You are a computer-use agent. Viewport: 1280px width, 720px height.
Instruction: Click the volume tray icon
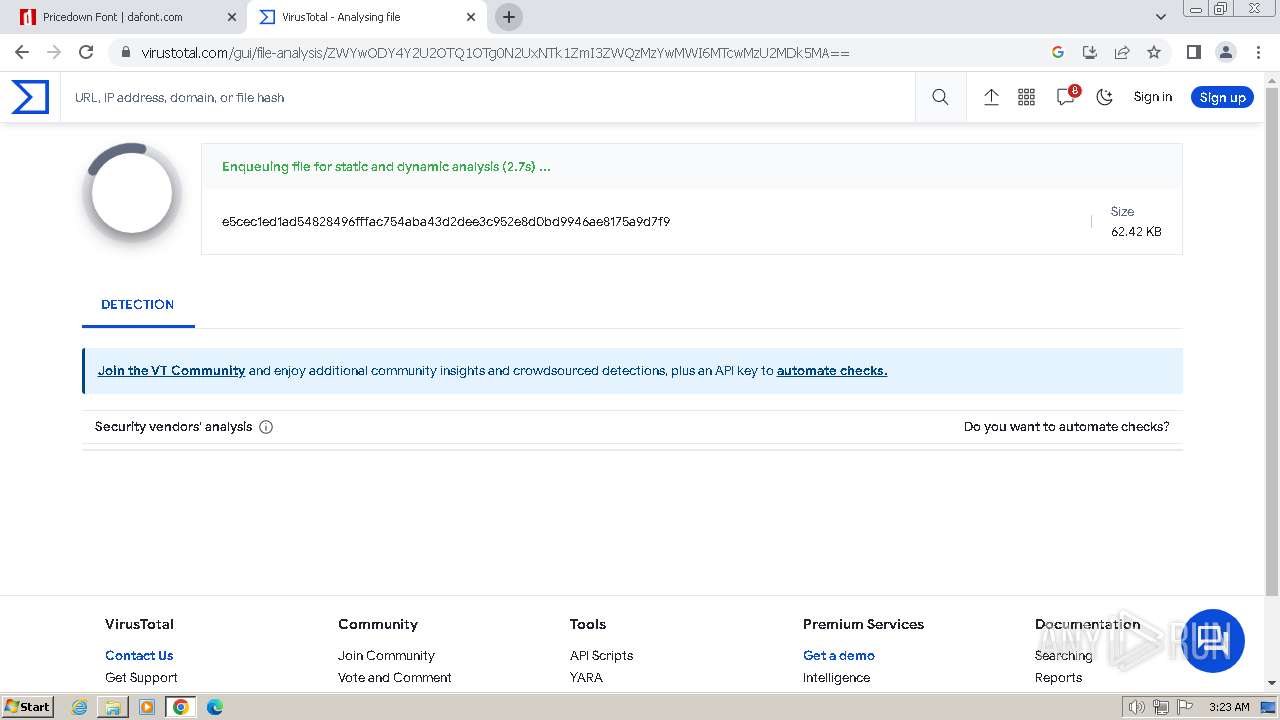pos(1137,707)
